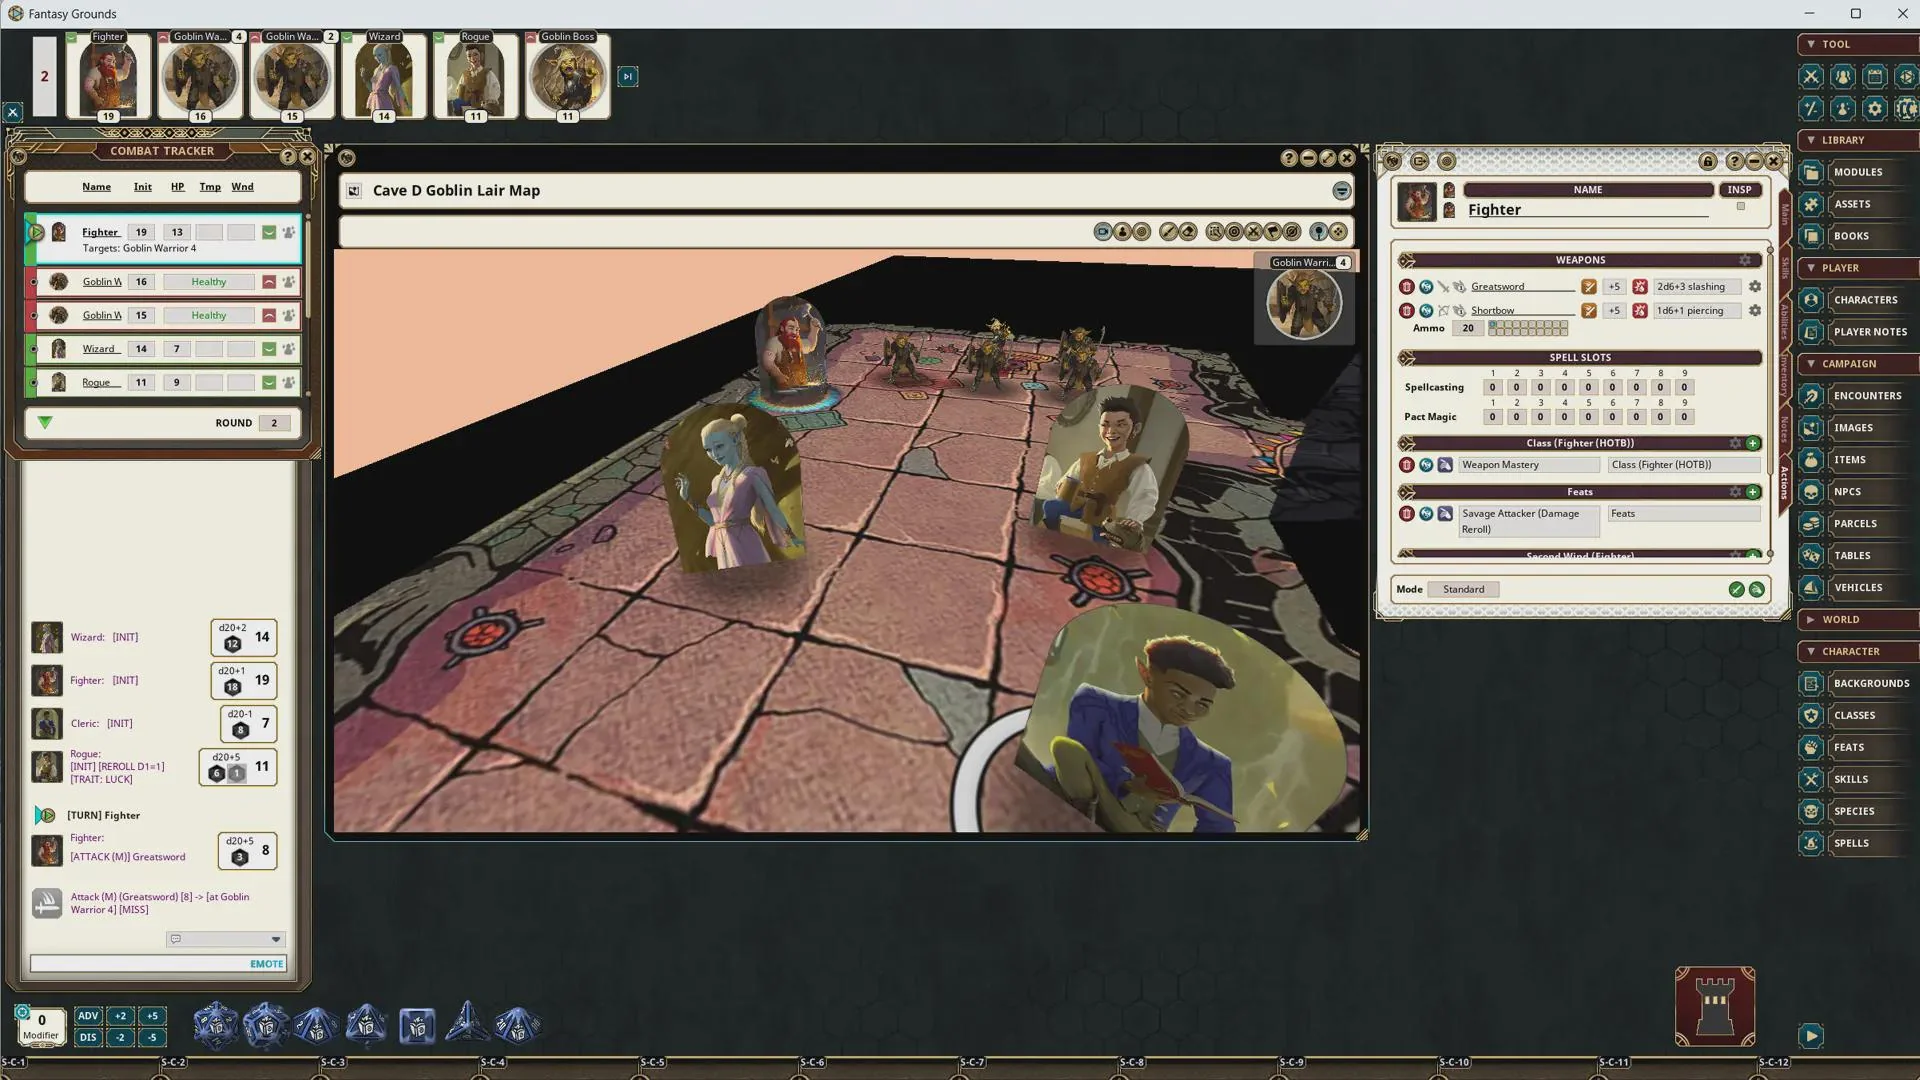Roll the Shortbow damage icon

1640,311
